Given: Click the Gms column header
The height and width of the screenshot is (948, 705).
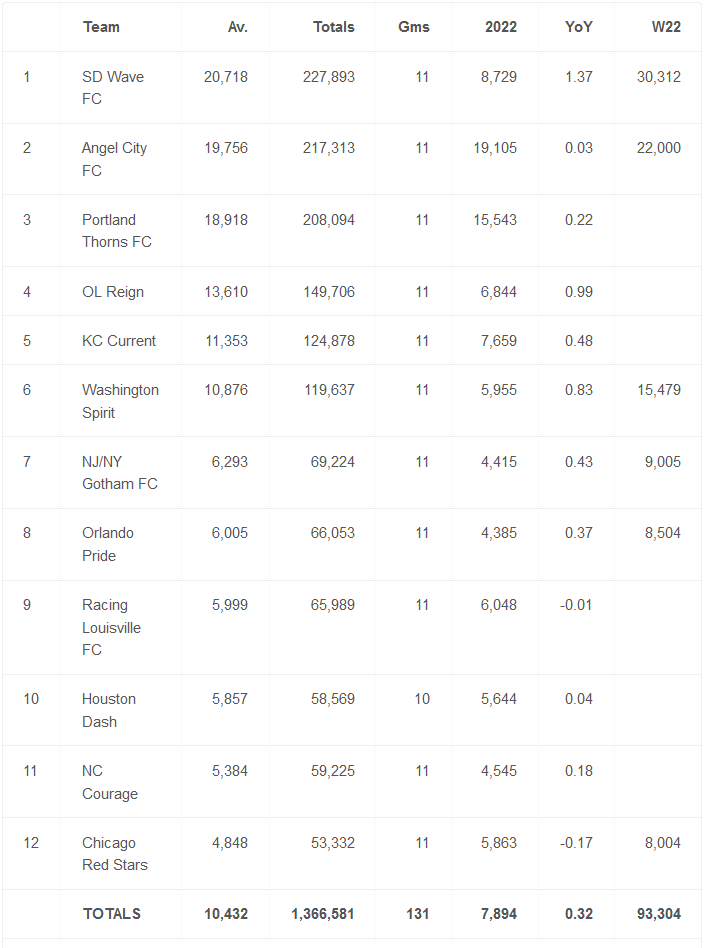Looking at the screenshot, I should pos(414,27).
